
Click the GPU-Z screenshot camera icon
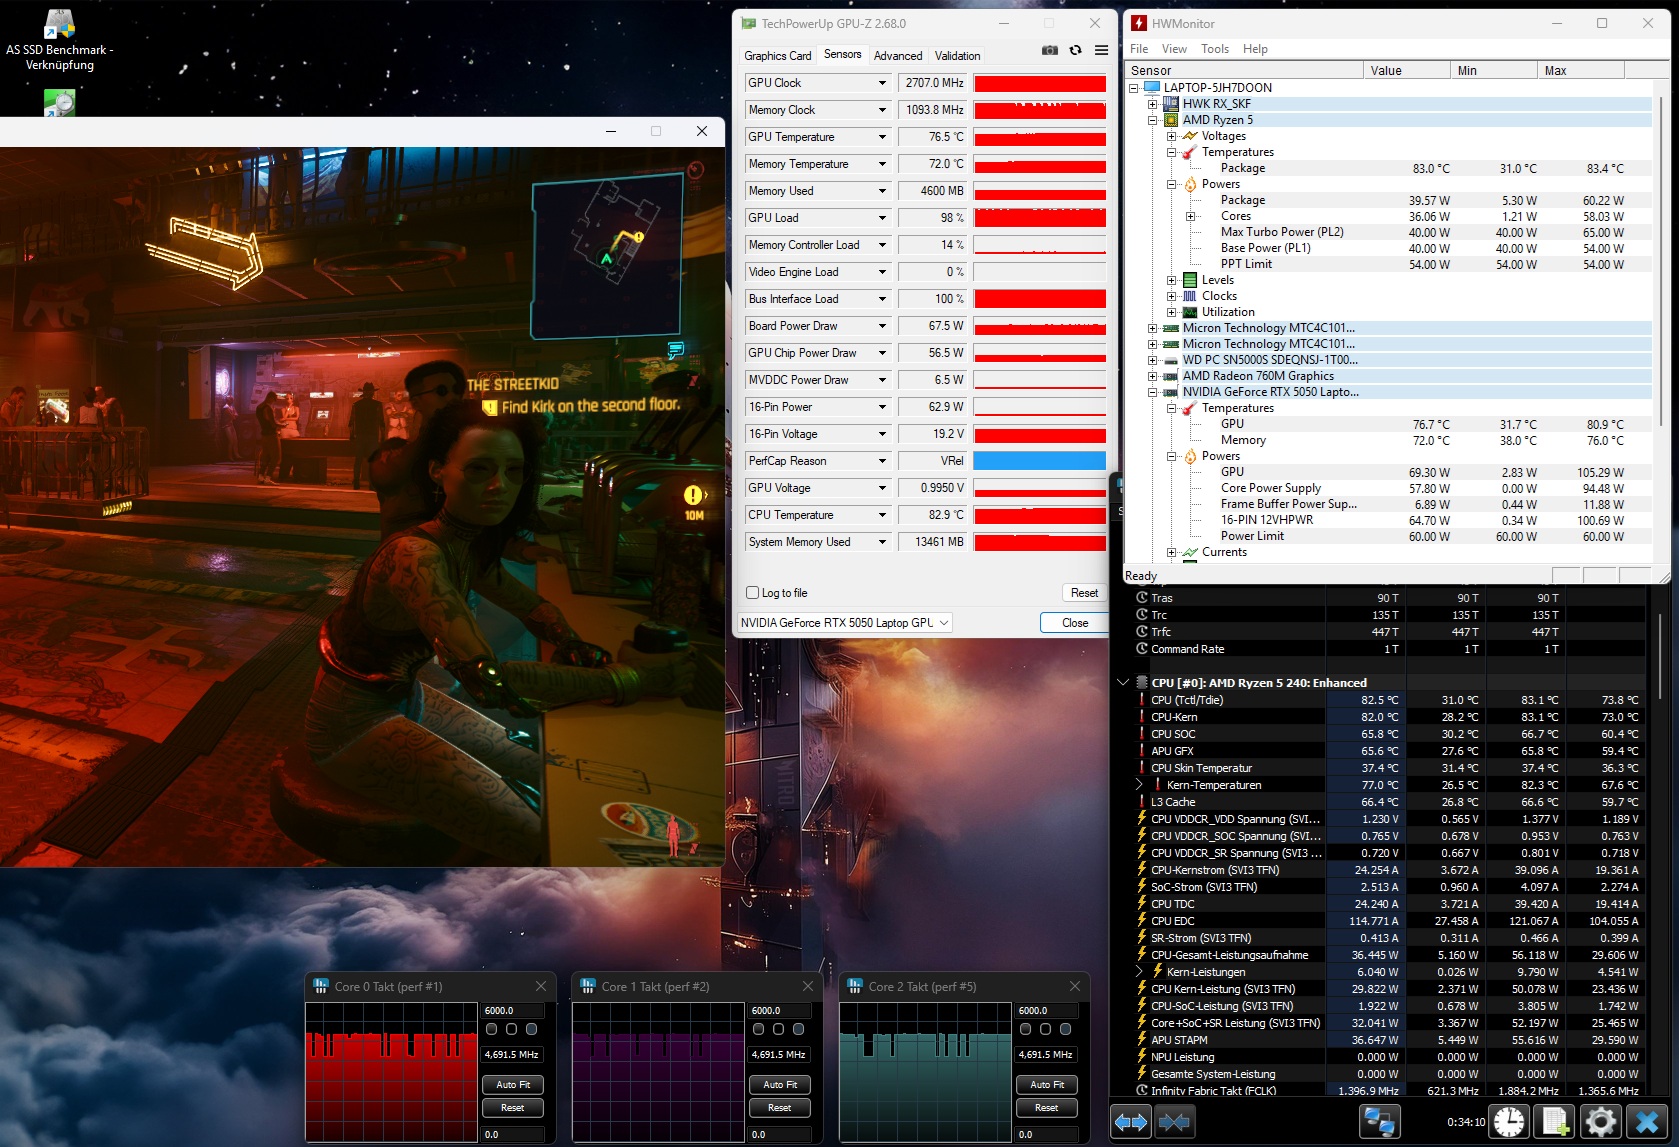tap(1049, 51)
